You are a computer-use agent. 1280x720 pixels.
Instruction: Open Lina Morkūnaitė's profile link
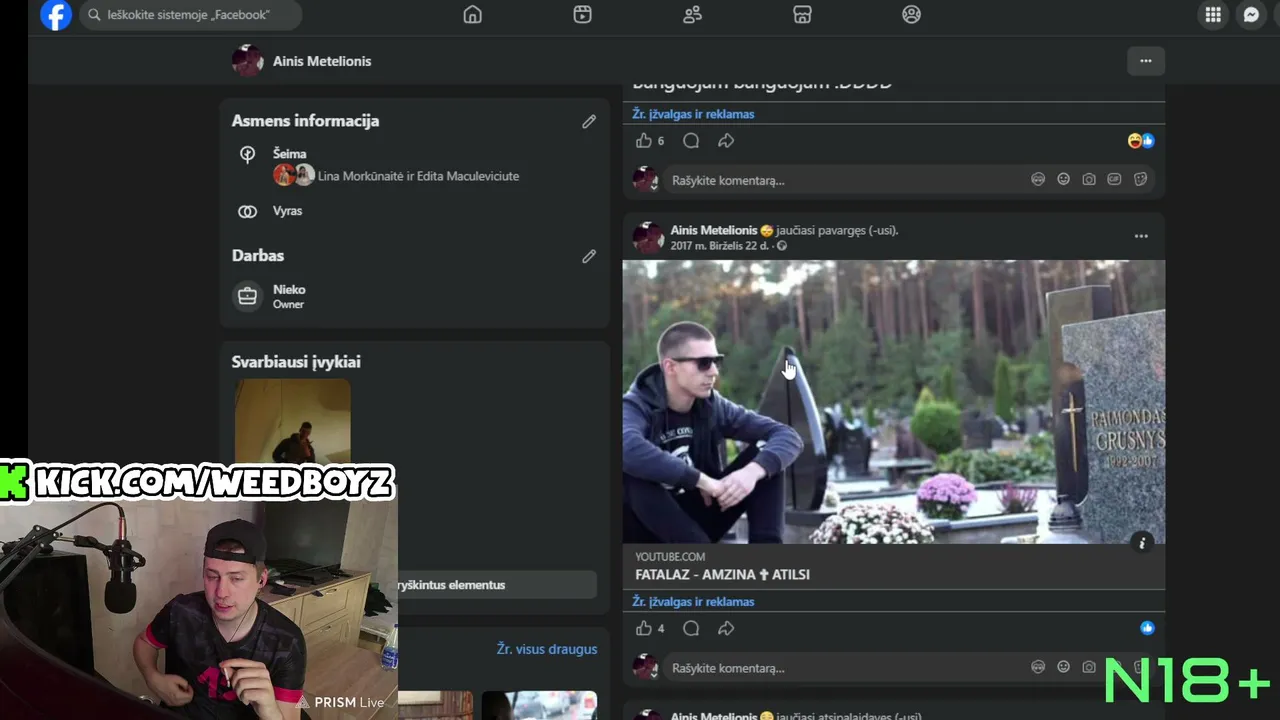[x=360, y=176]
